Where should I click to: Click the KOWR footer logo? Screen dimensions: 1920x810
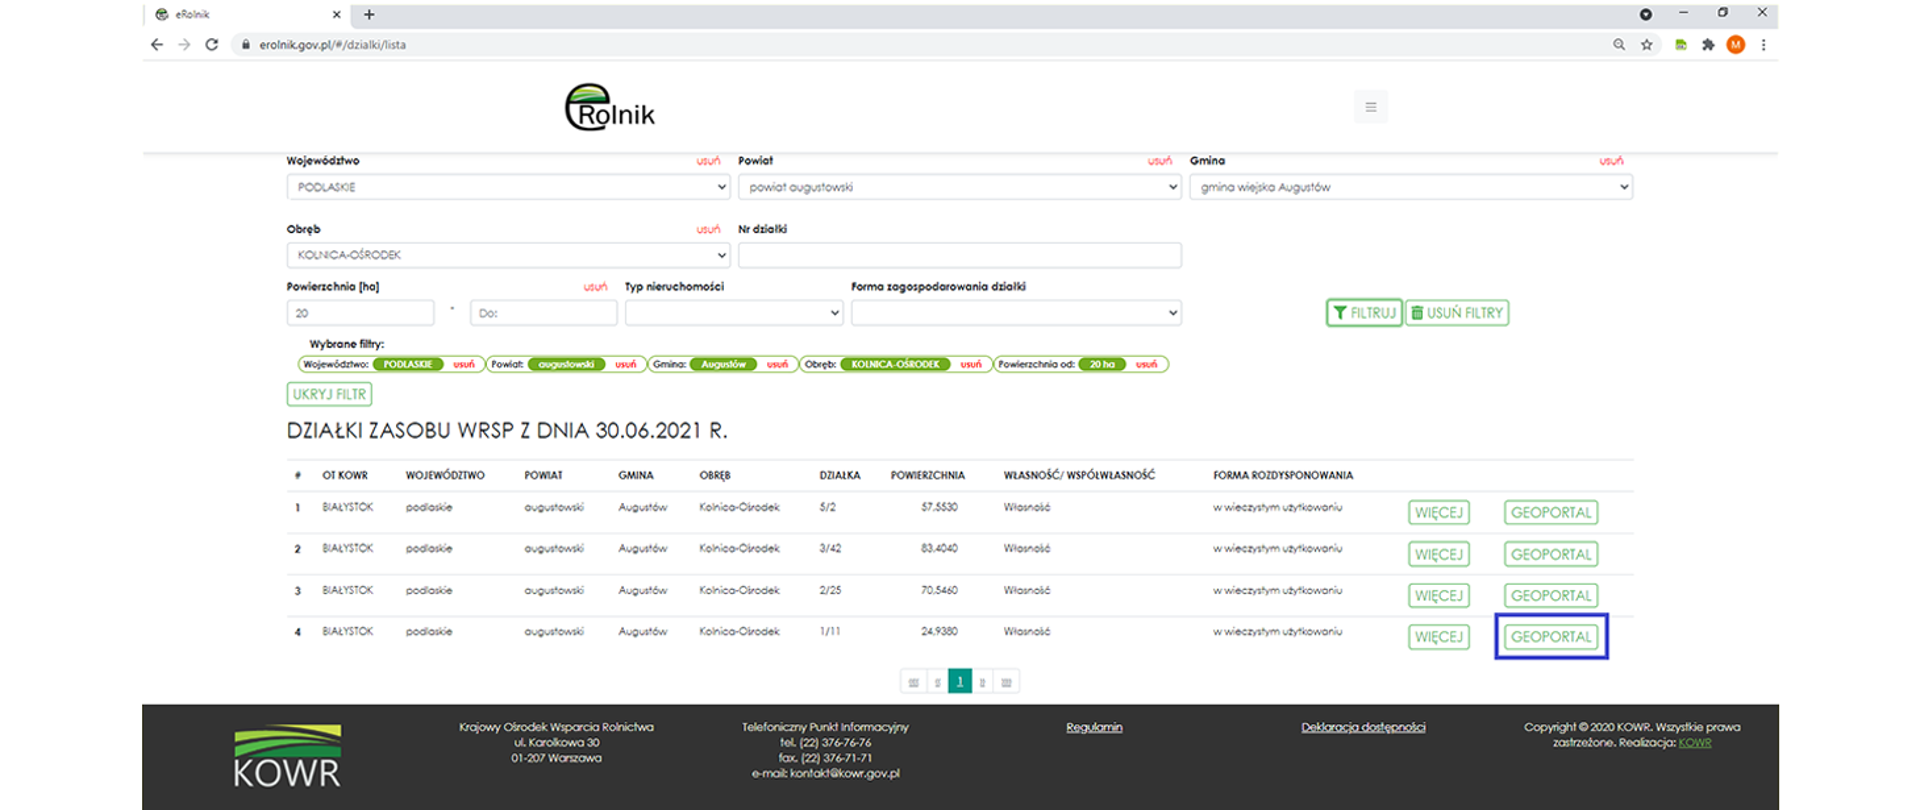[287, 756]
